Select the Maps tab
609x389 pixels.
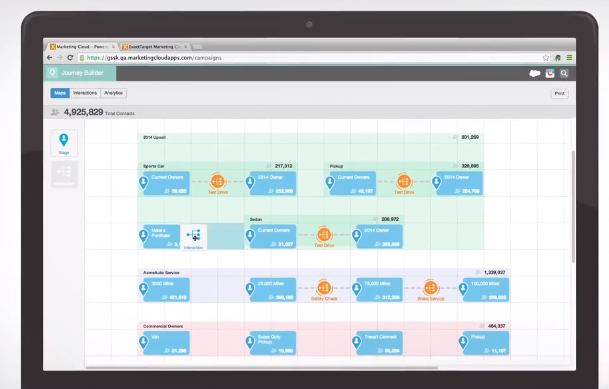pyautogui.click(x=60, y=93)
